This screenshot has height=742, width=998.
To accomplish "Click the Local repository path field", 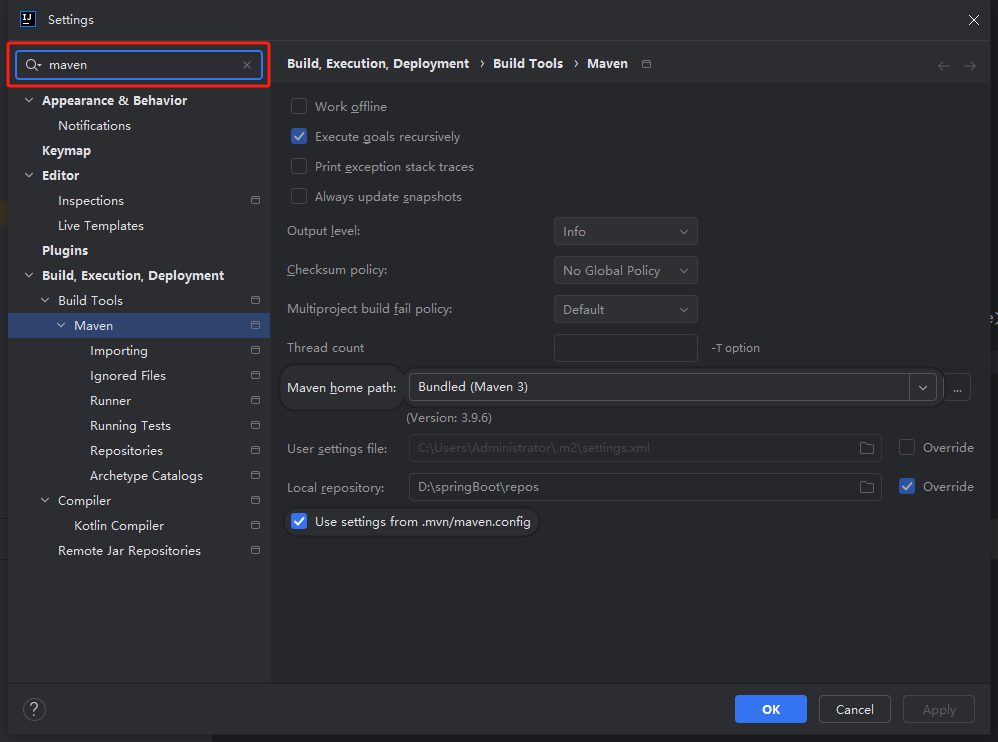I will click(645, 487).
